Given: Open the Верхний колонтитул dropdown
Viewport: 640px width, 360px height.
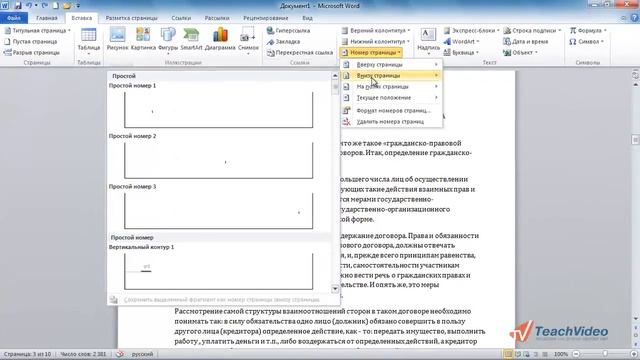Looking at the screenshot, I should tap(376, 31).
